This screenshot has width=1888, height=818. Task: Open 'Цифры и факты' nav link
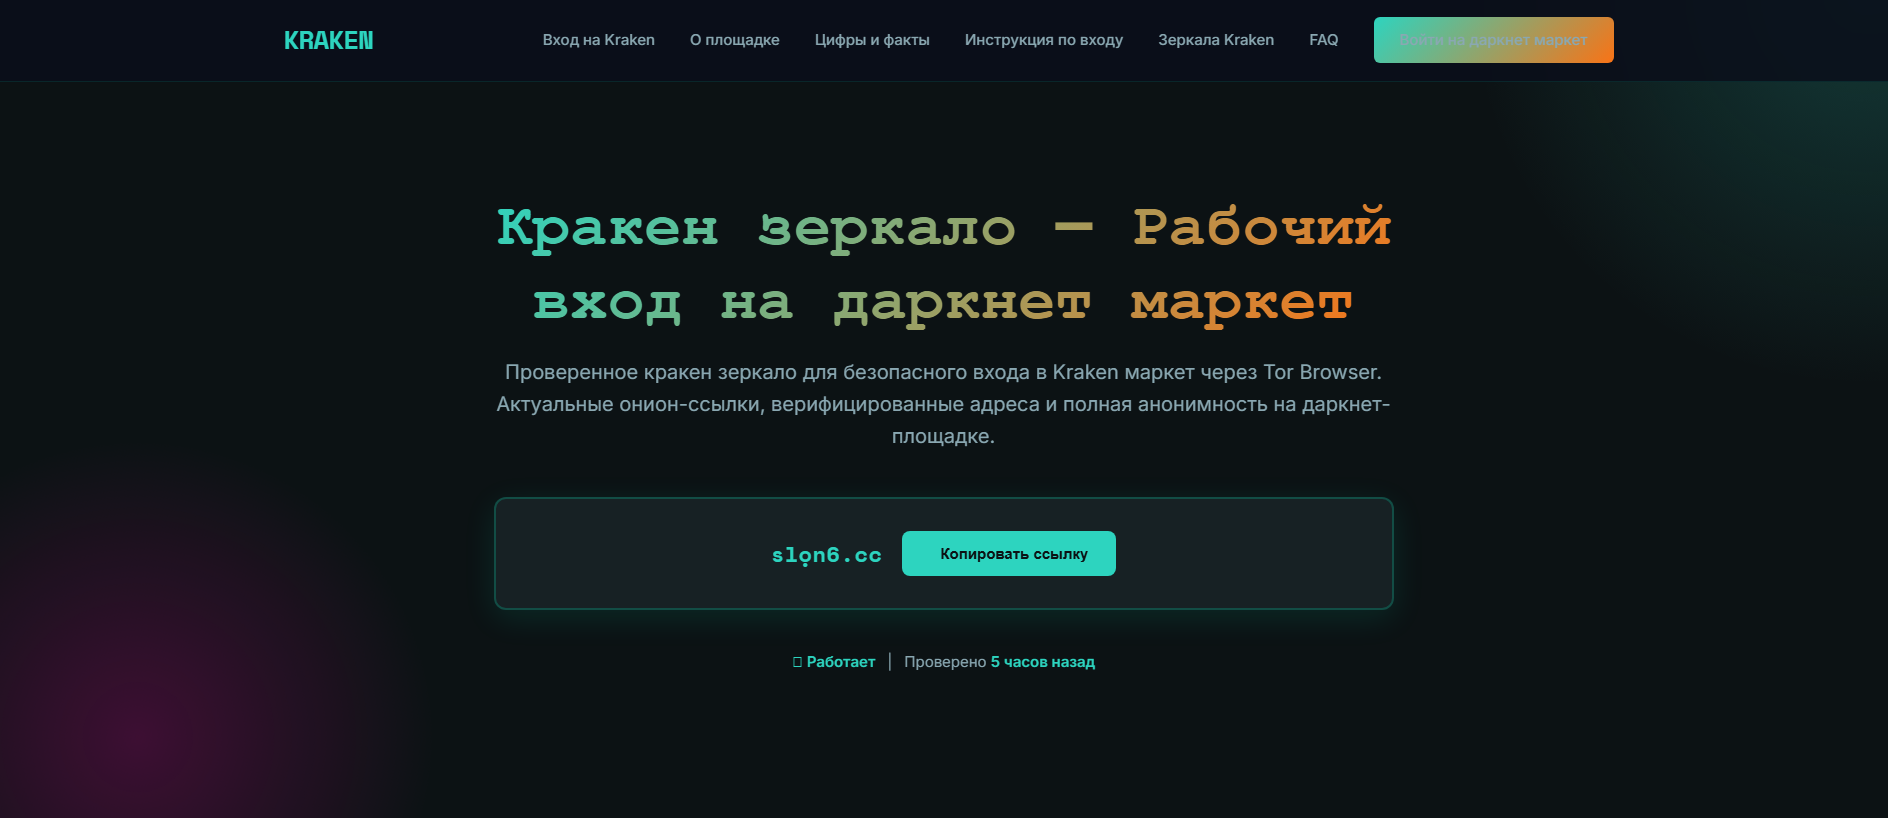click(872, 40)
